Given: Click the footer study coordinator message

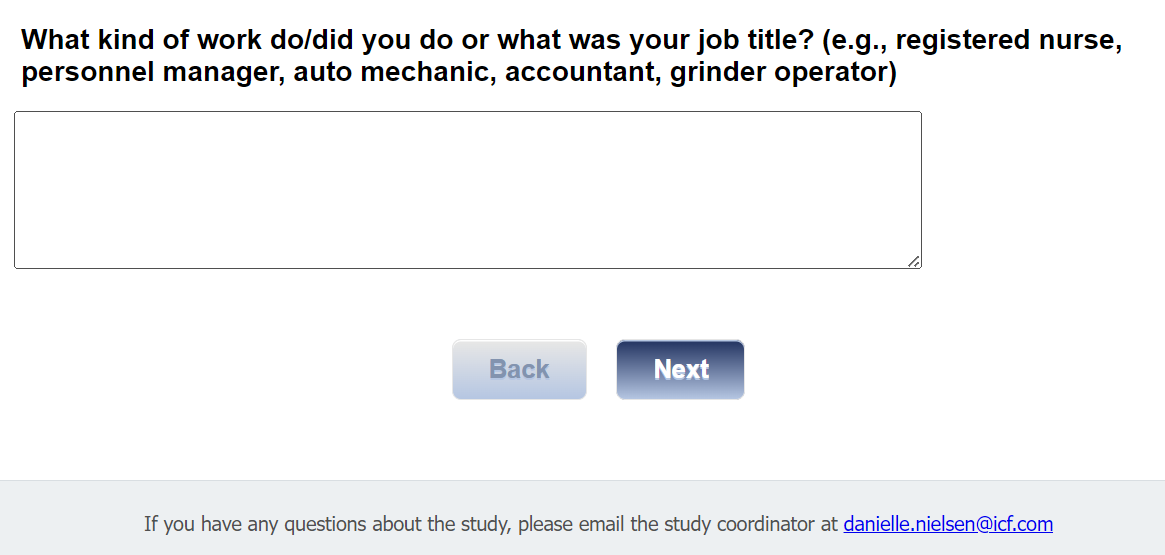Looking at the screenshot, I should point(492,524).
